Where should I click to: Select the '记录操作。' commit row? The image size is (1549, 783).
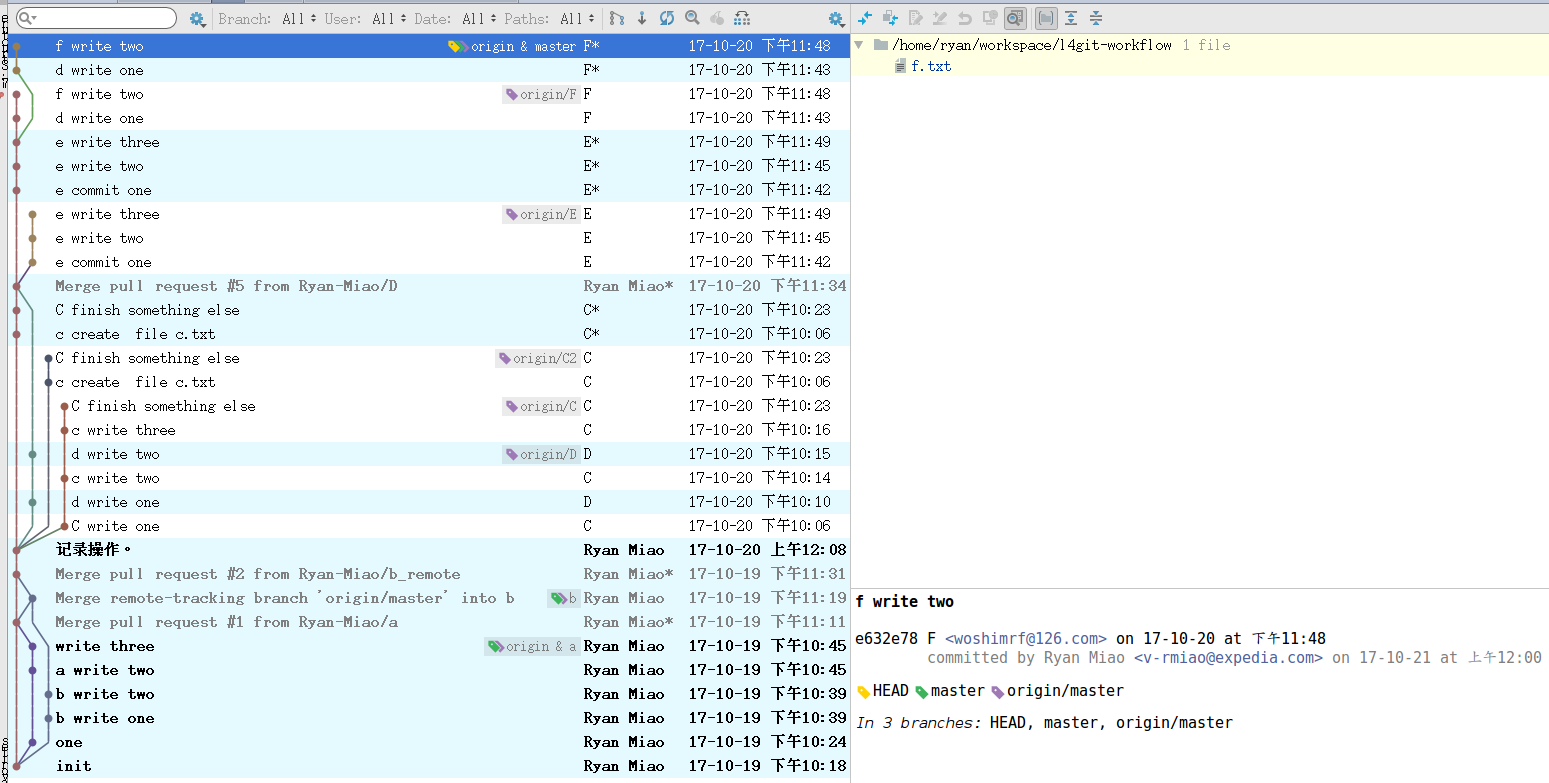click(429, 550)
